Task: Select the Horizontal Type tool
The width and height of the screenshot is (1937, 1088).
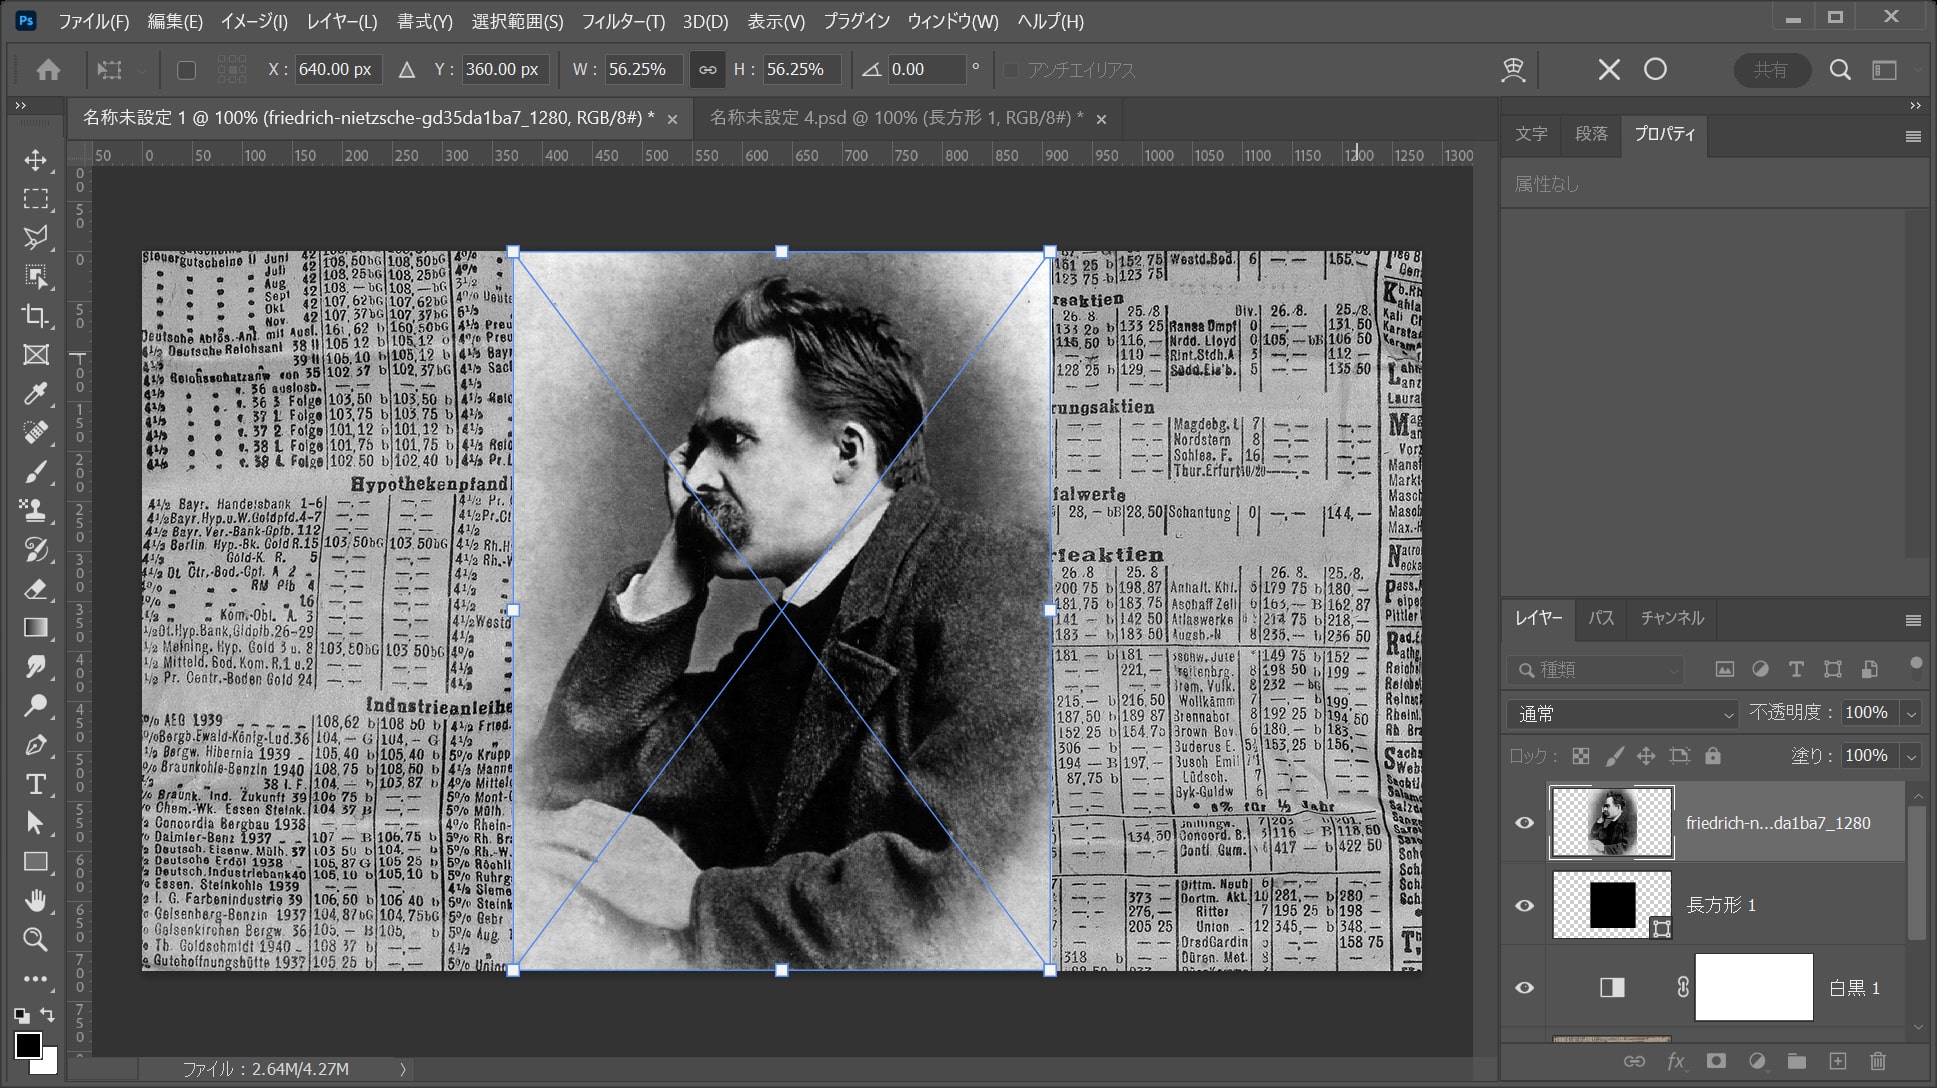Action: pos(36,784)
